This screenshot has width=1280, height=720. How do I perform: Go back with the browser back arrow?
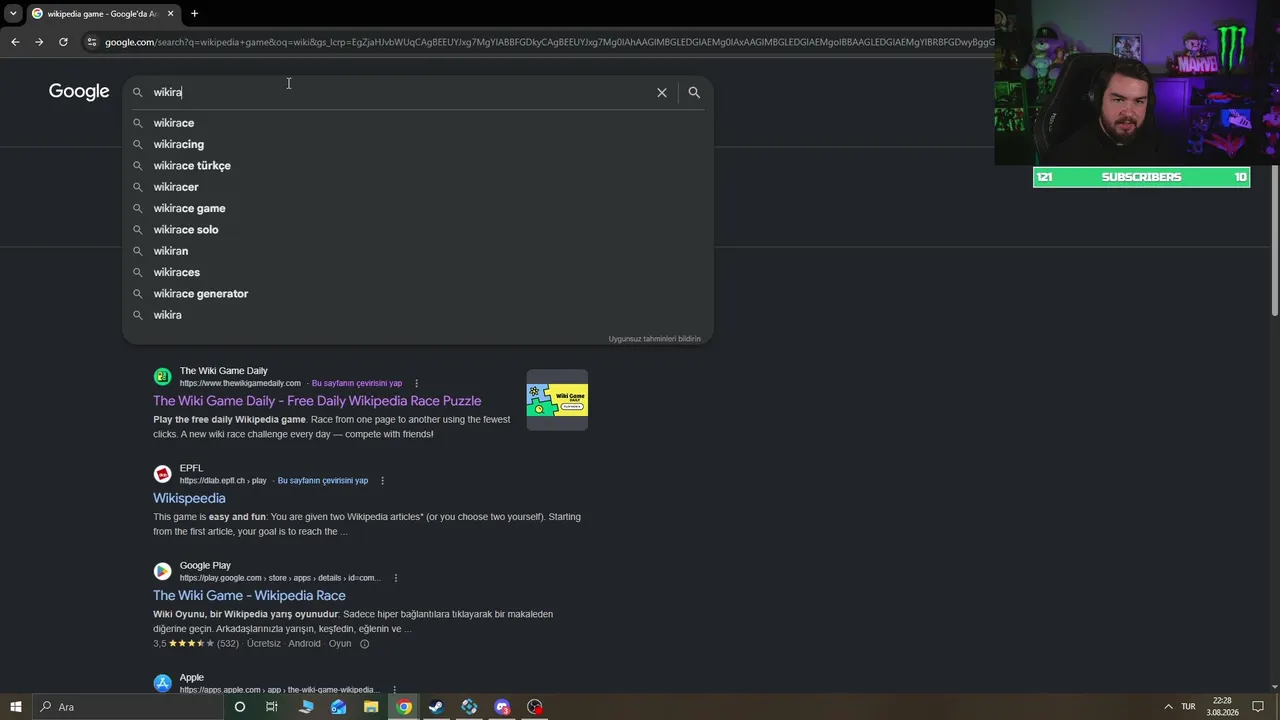click(x=15, y=42)
